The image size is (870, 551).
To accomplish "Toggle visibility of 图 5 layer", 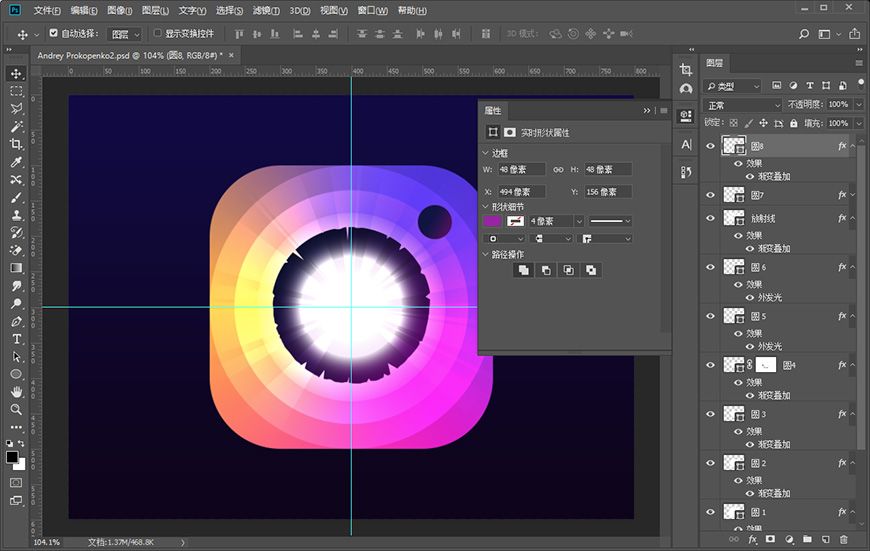I will (710, 316).
